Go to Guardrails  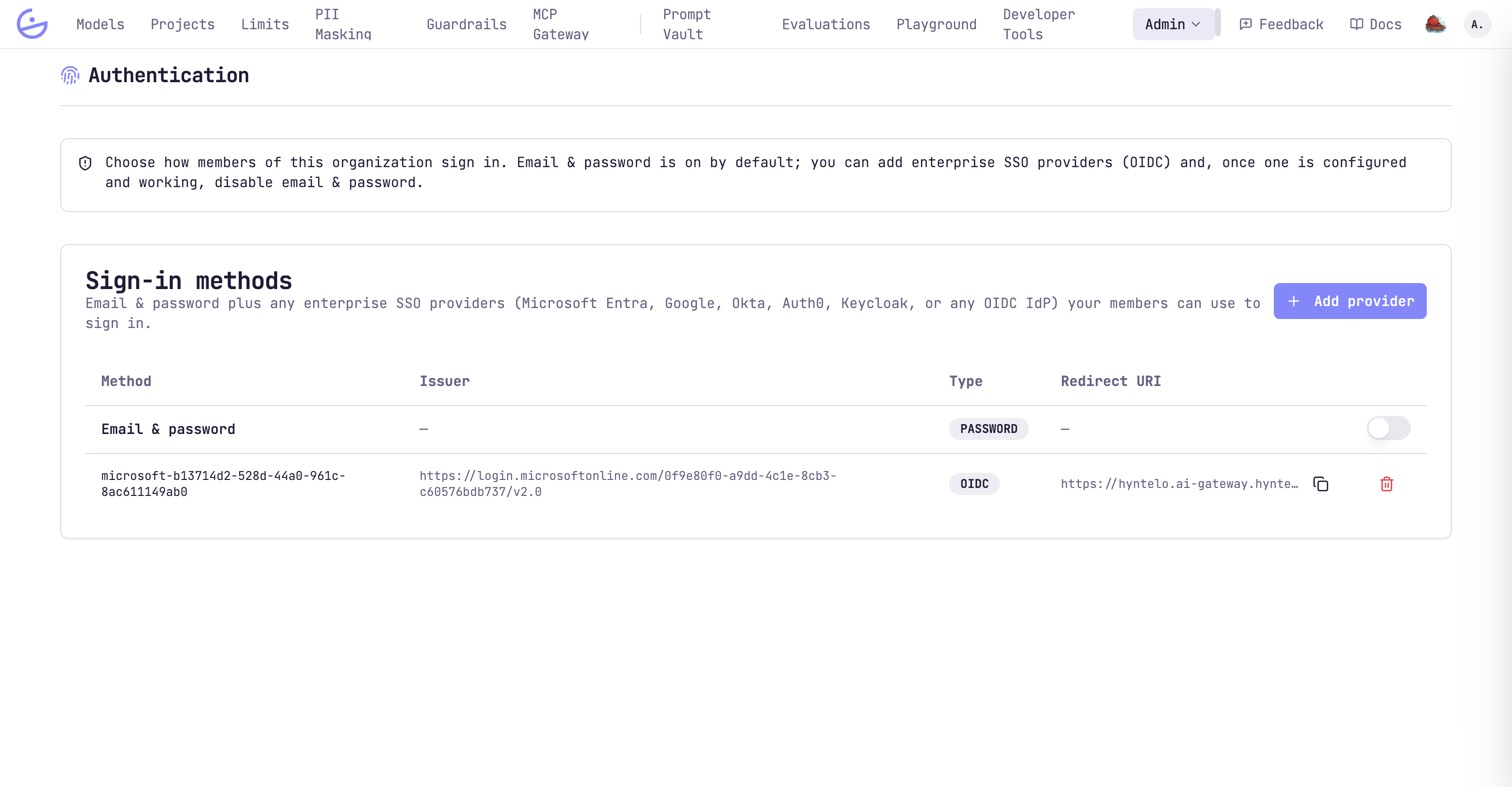(466, 24)
